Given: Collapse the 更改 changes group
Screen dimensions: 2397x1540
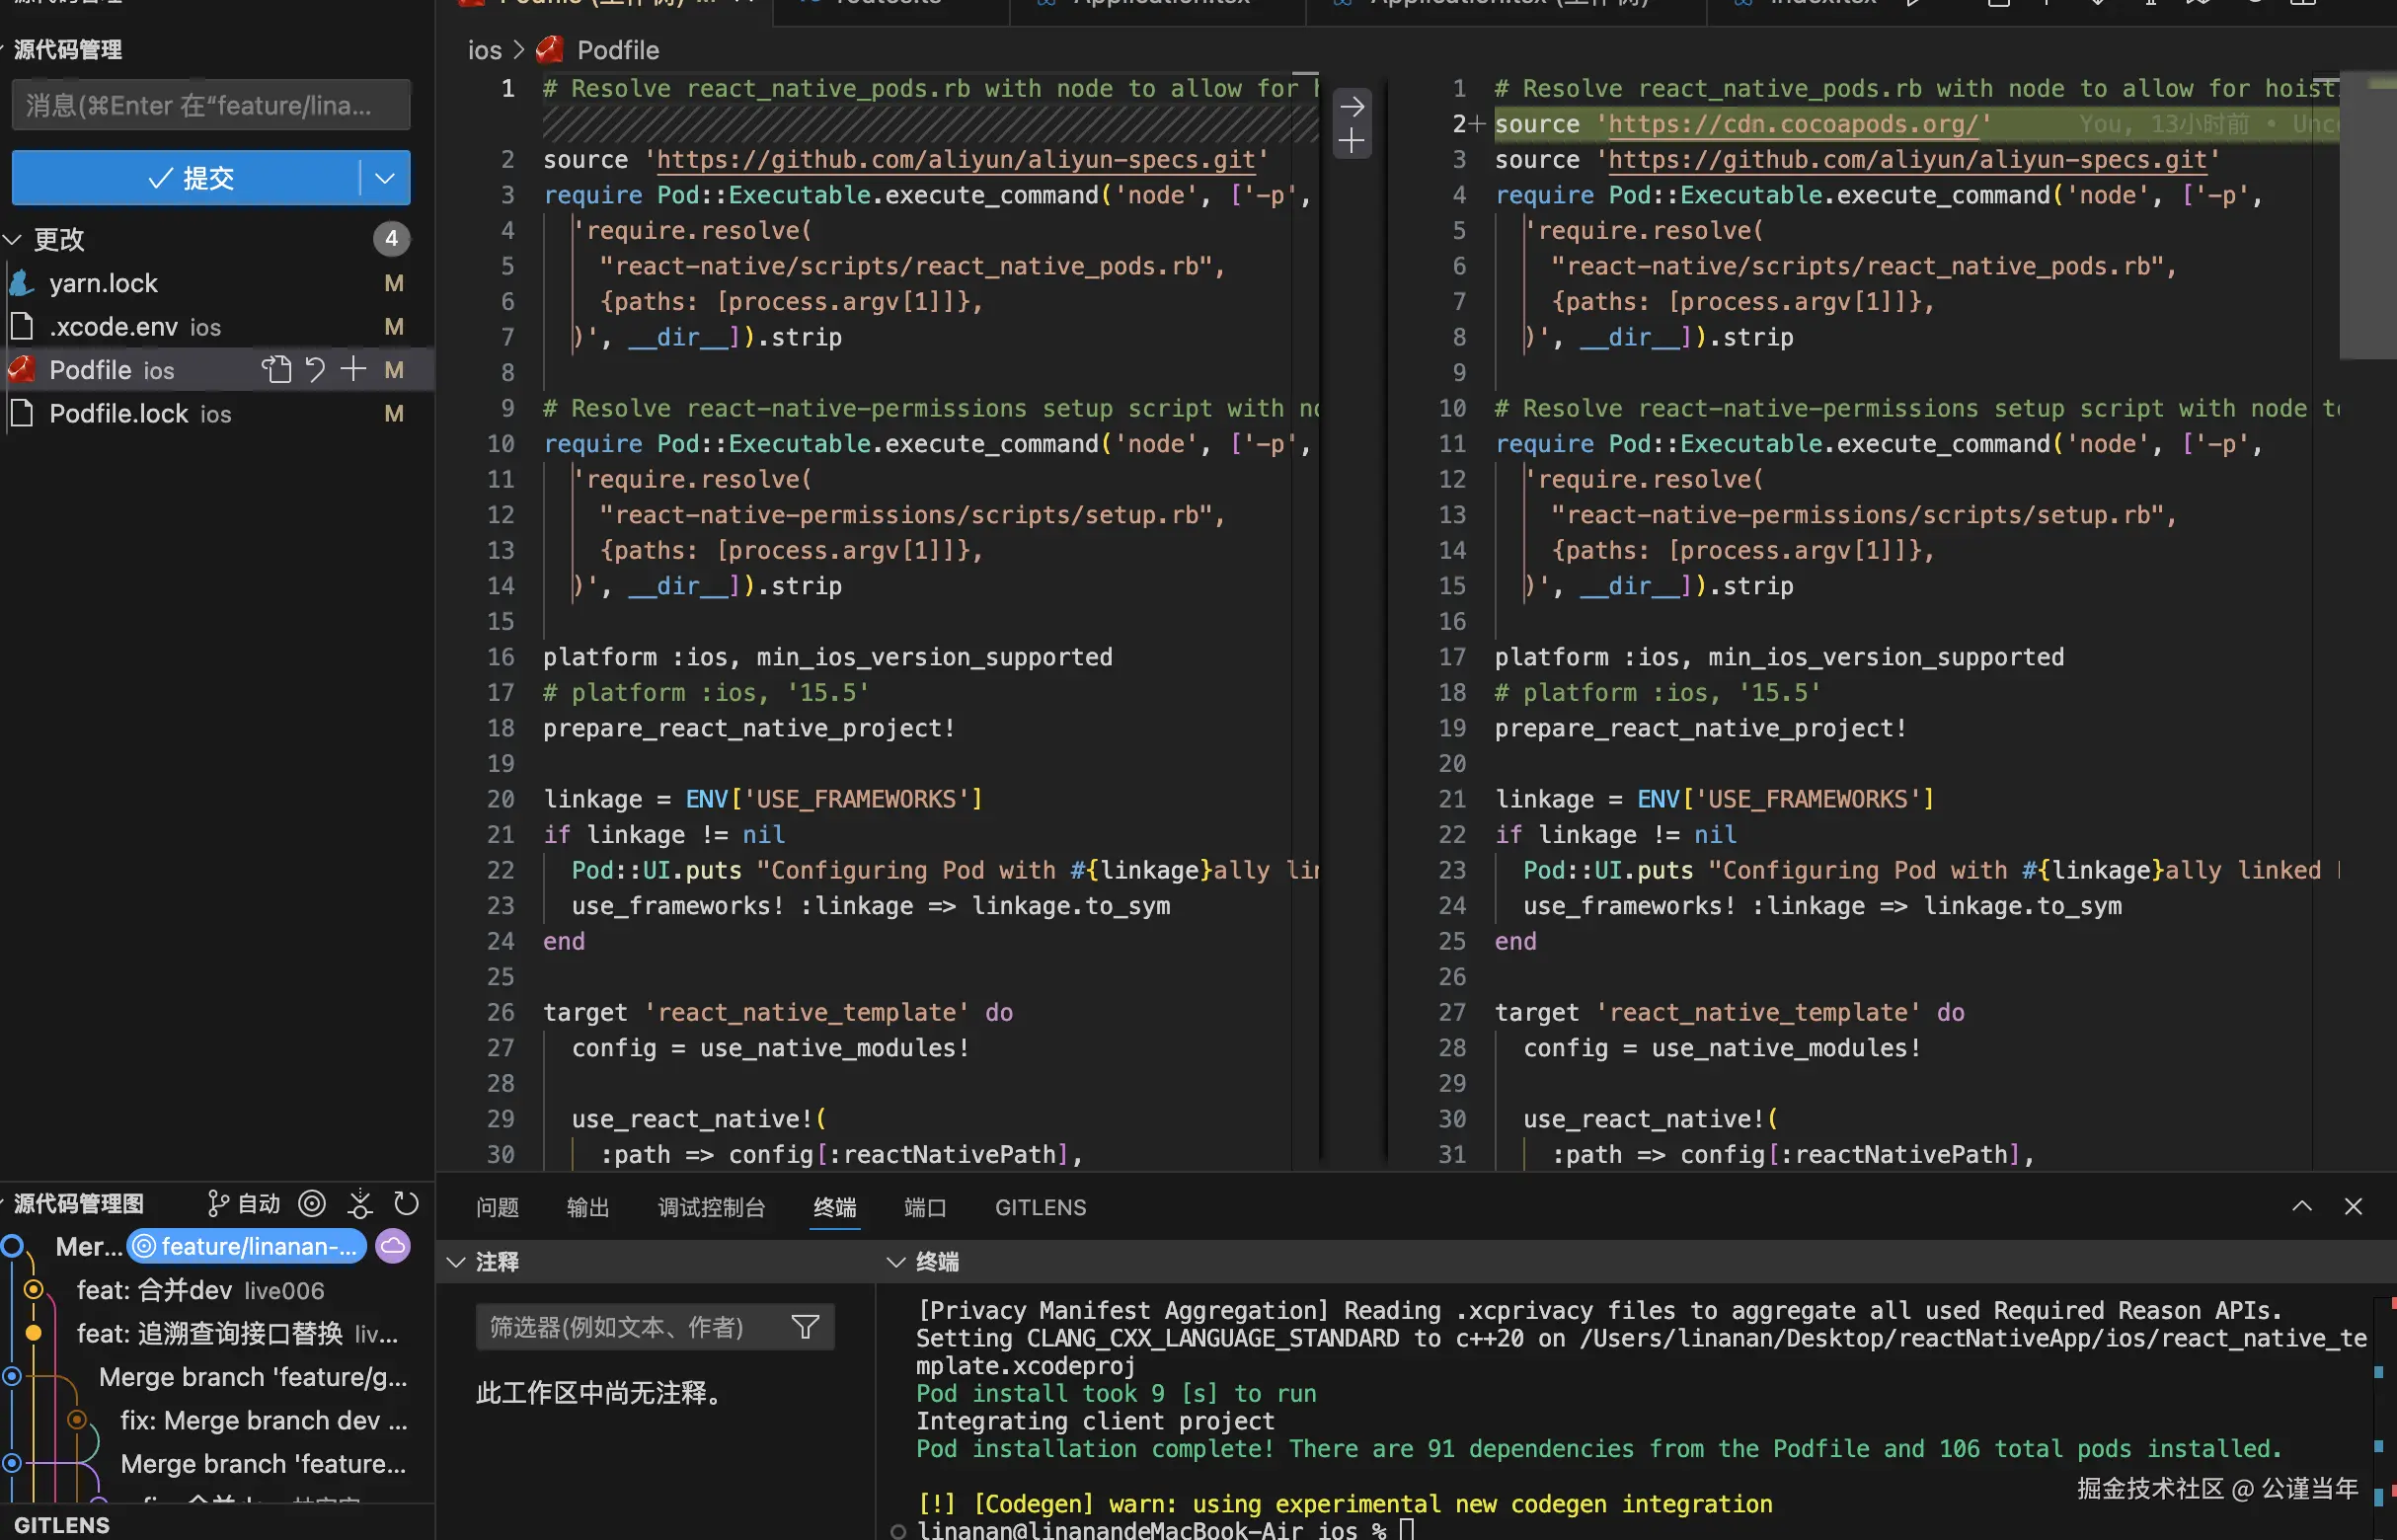Looking at the screenshot, I should pos(13,239).
